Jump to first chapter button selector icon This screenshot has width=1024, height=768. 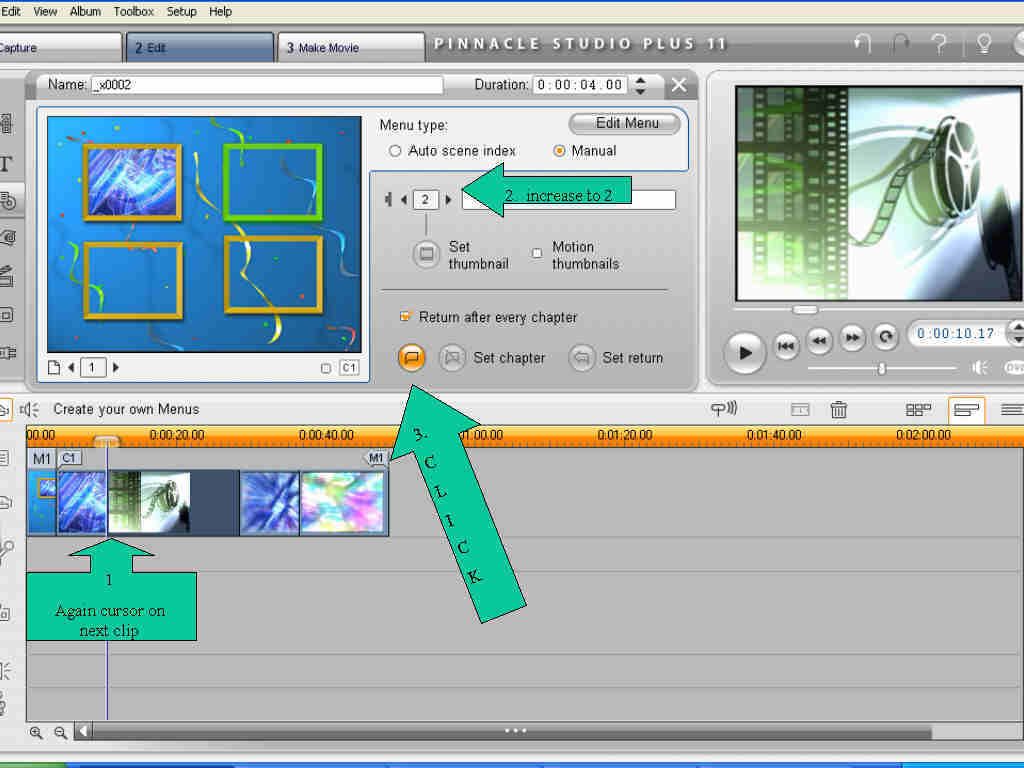click(388, 199)
